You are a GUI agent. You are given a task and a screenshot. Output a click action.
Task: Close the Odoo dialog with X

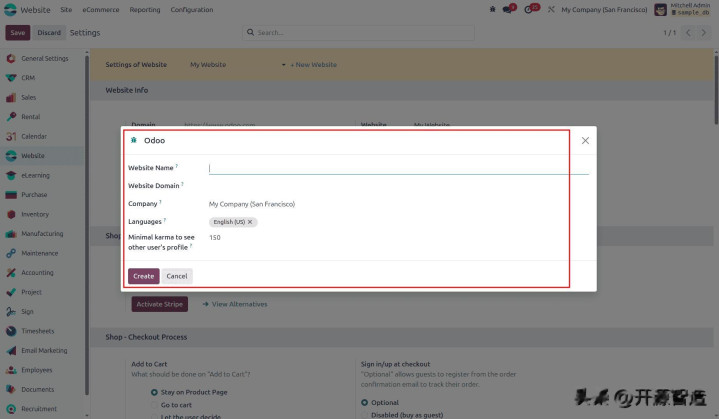point(585,141)
